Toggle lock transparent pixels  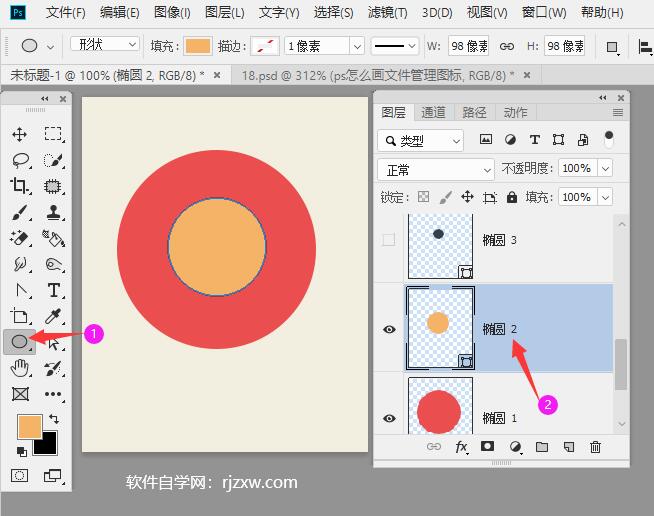423,196
